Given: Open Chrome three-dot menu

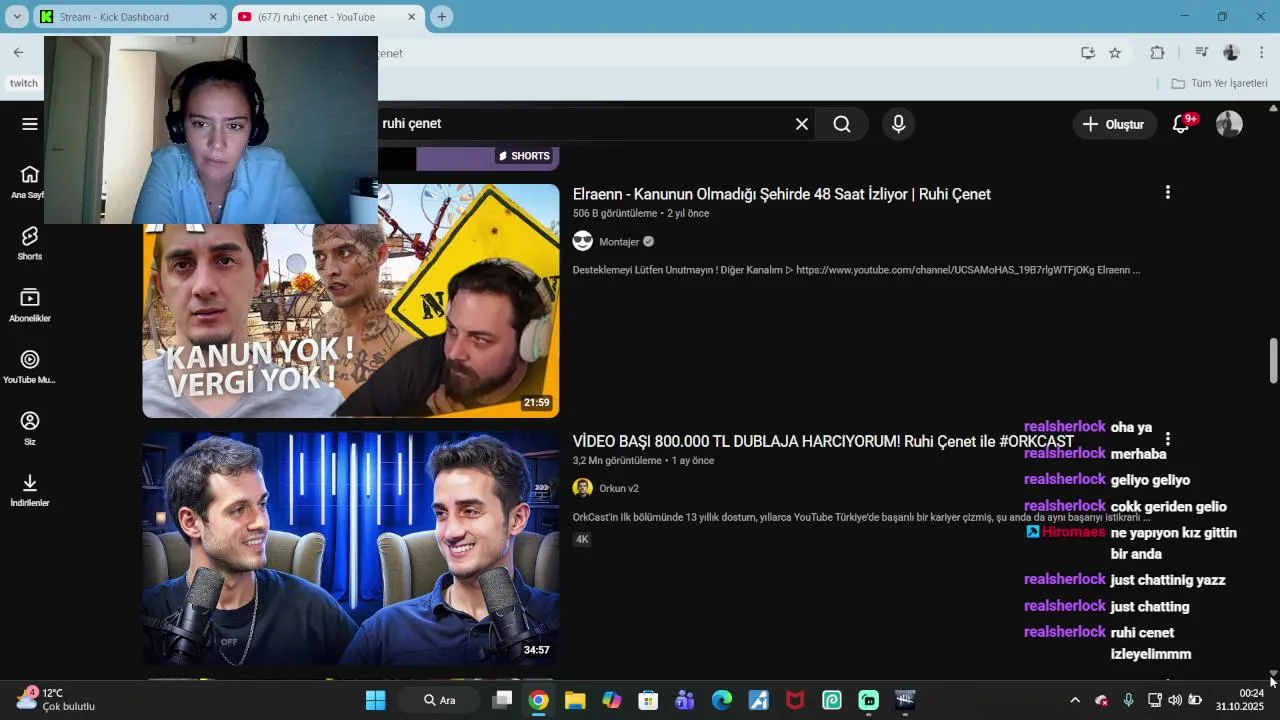Looking at the screenshot, I should pos(1262,53).
